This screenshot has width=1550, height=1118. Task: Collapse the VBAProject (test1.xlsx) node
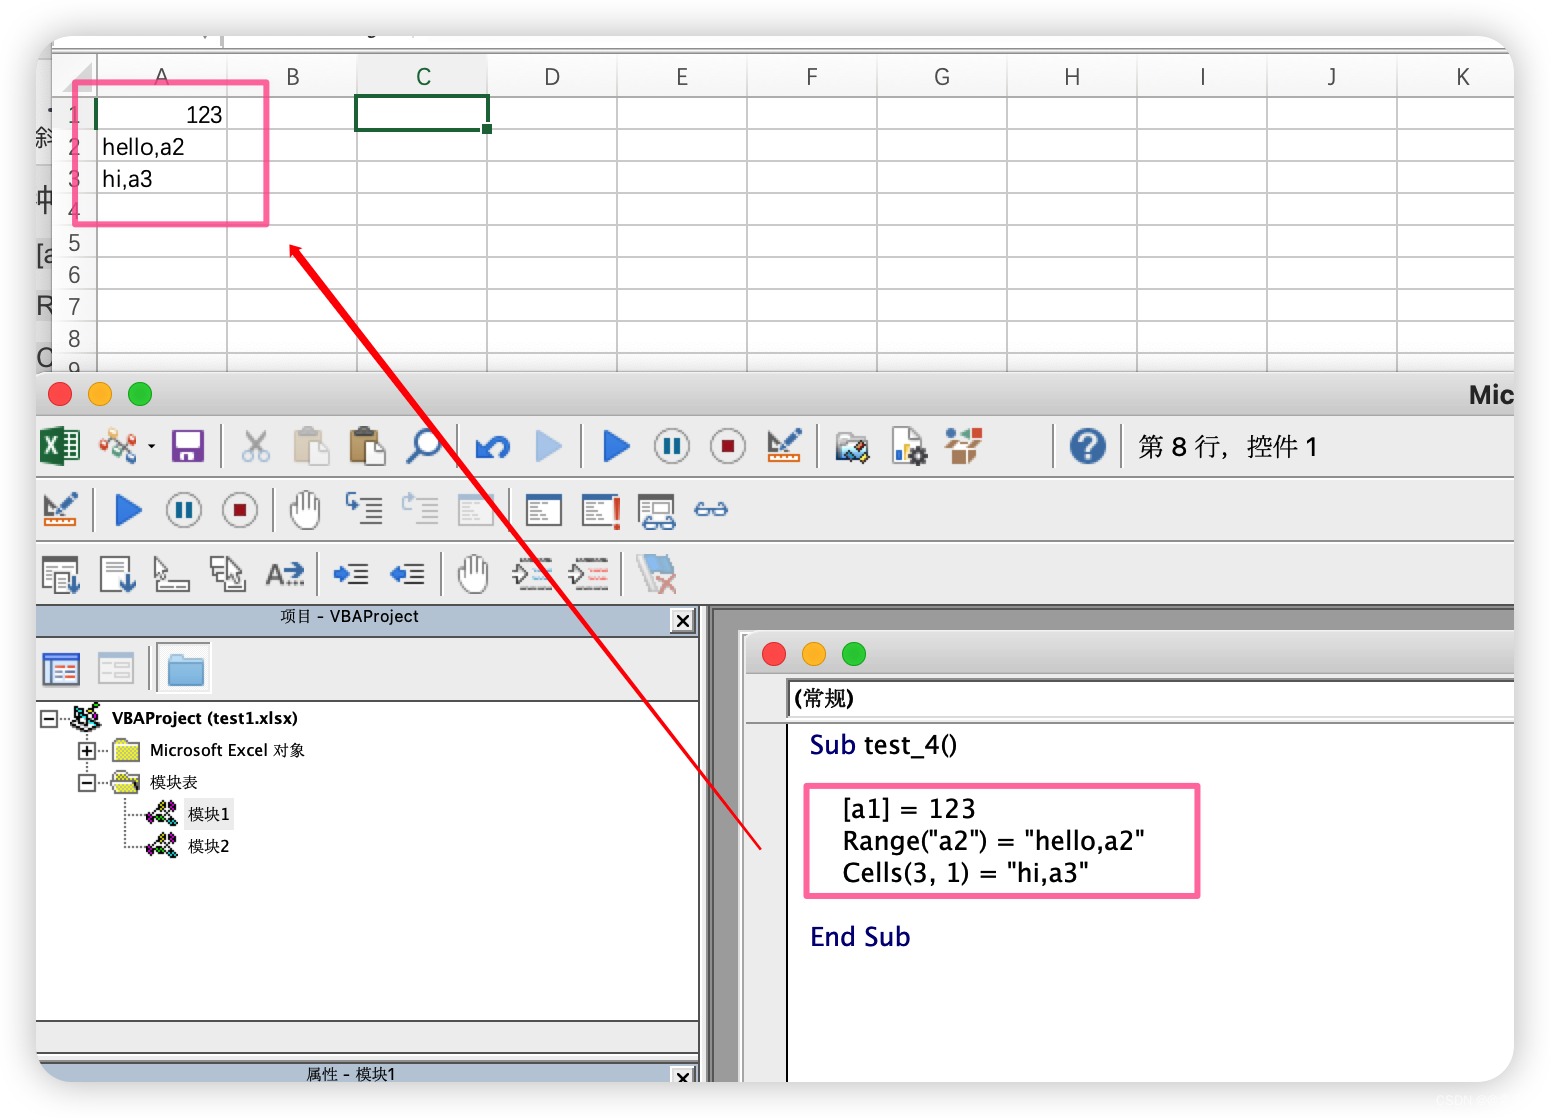(x=49, y=718)
